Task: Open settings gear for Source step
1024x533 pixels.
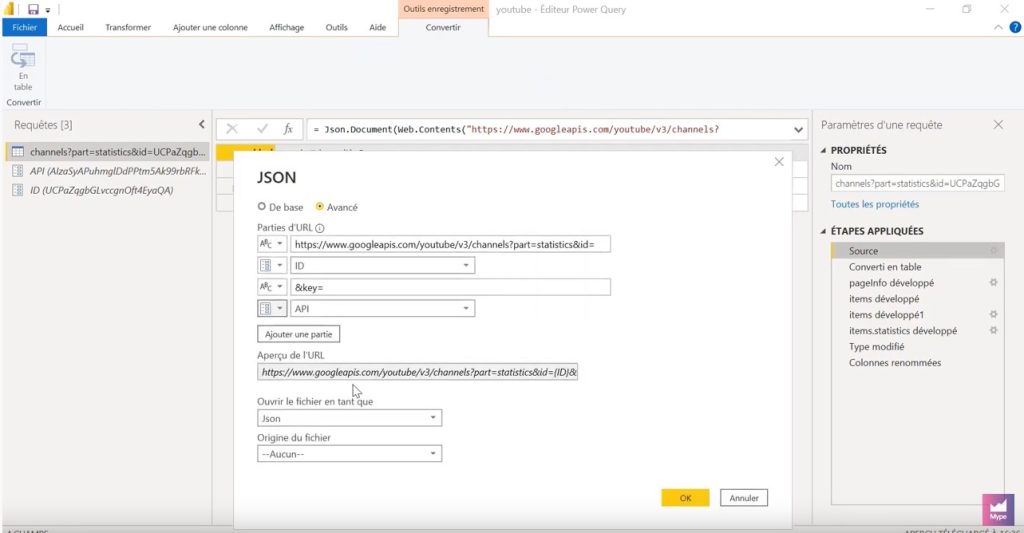Action: 993,250
